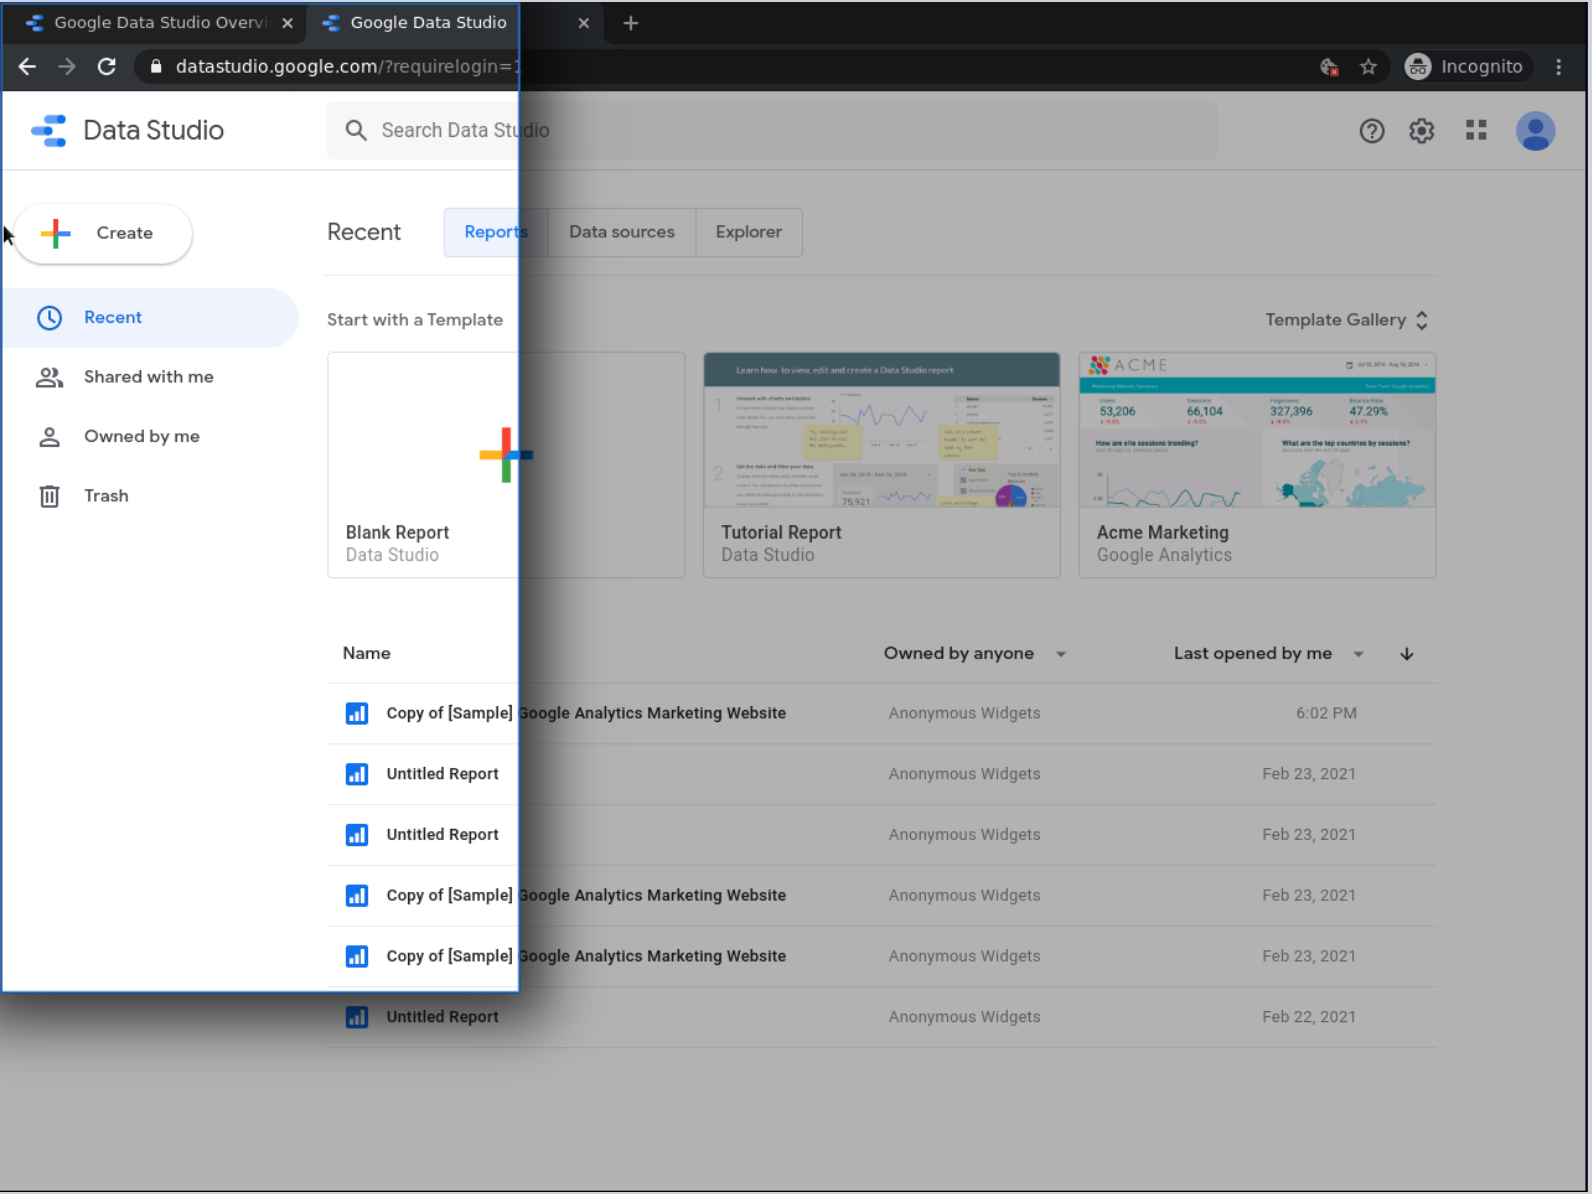Switch to the Reports tab
Screen dimensions: 1592x1194
point(496,232)
